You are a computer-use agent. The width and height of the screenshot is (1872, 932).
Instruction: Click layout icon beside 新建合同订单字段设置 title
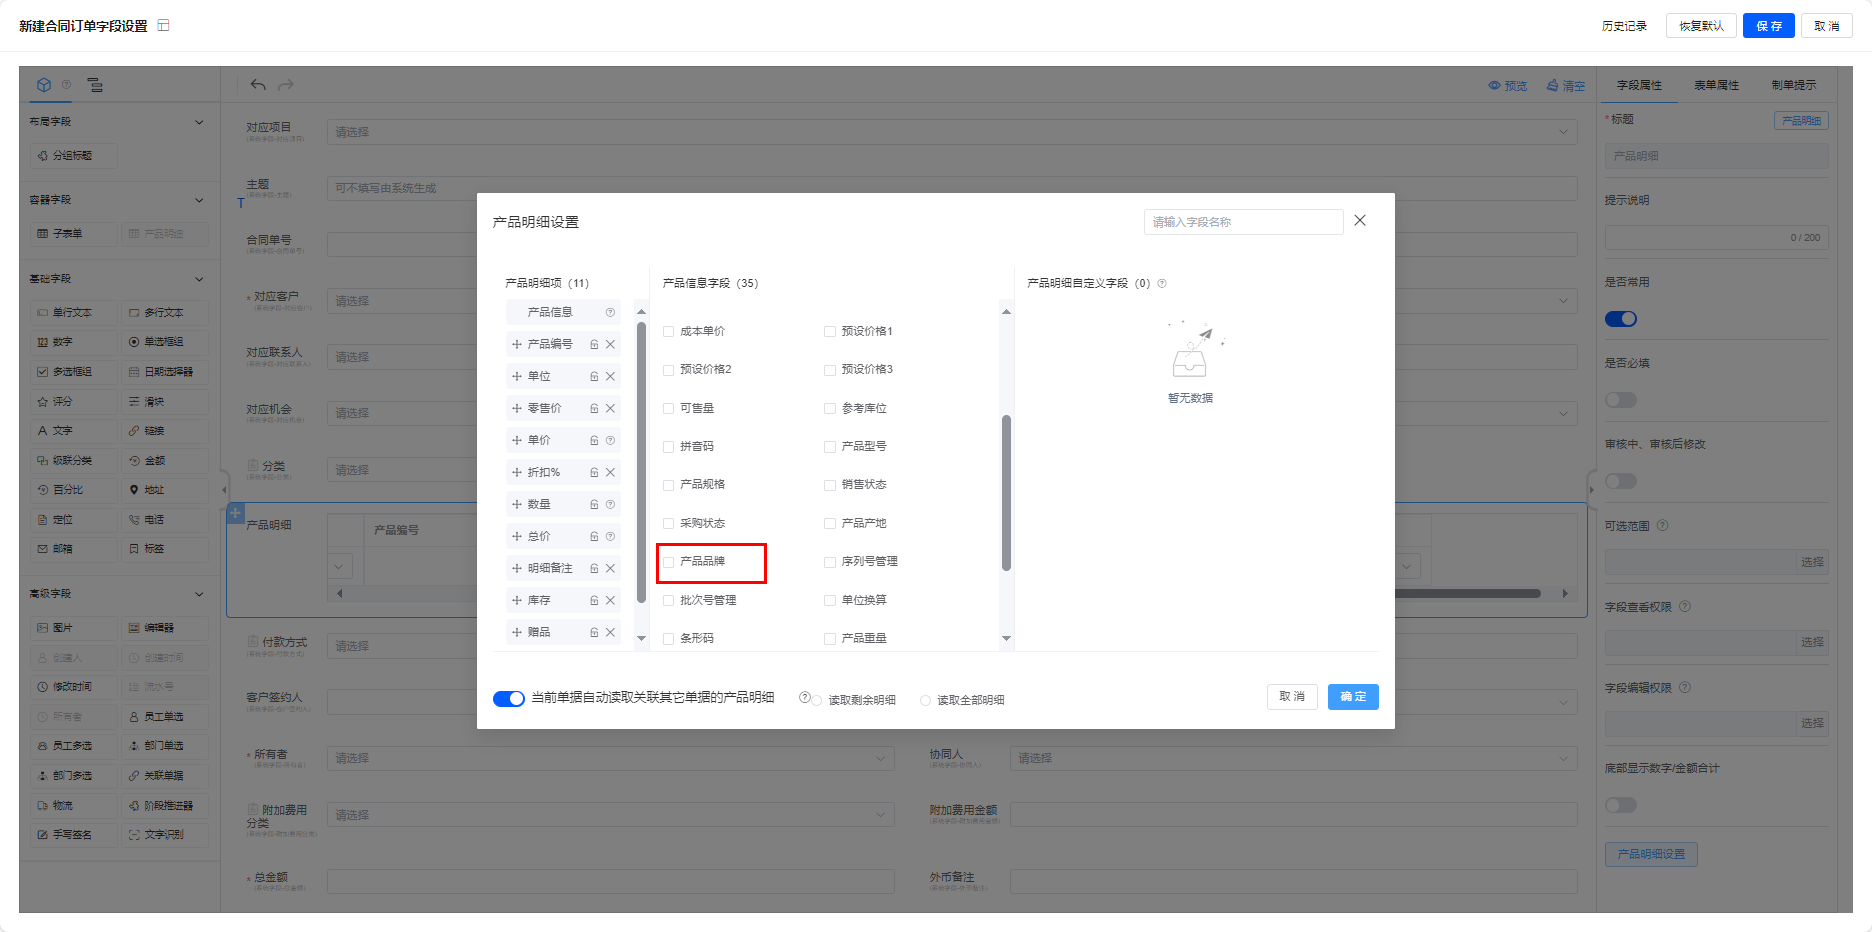pos(163,25)
